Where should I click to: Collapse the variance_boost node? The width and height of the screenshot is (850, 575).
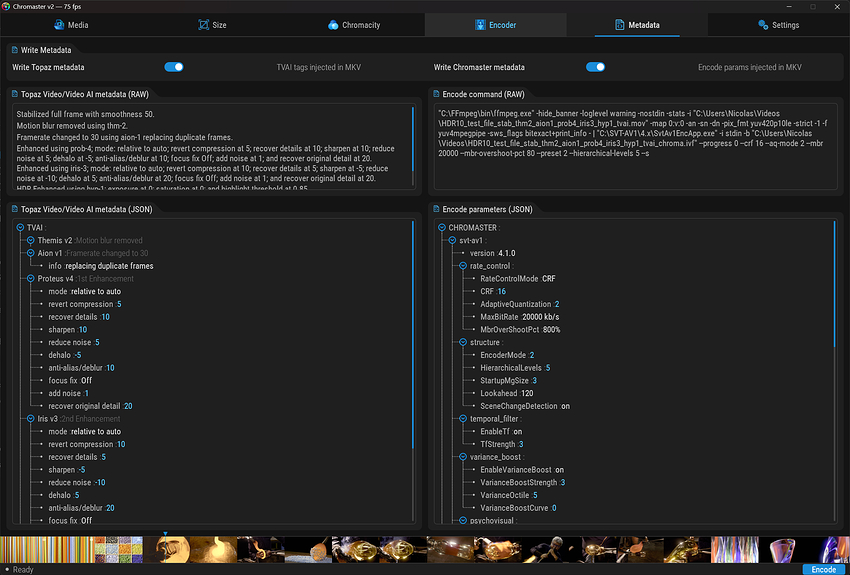pos(463,457)
